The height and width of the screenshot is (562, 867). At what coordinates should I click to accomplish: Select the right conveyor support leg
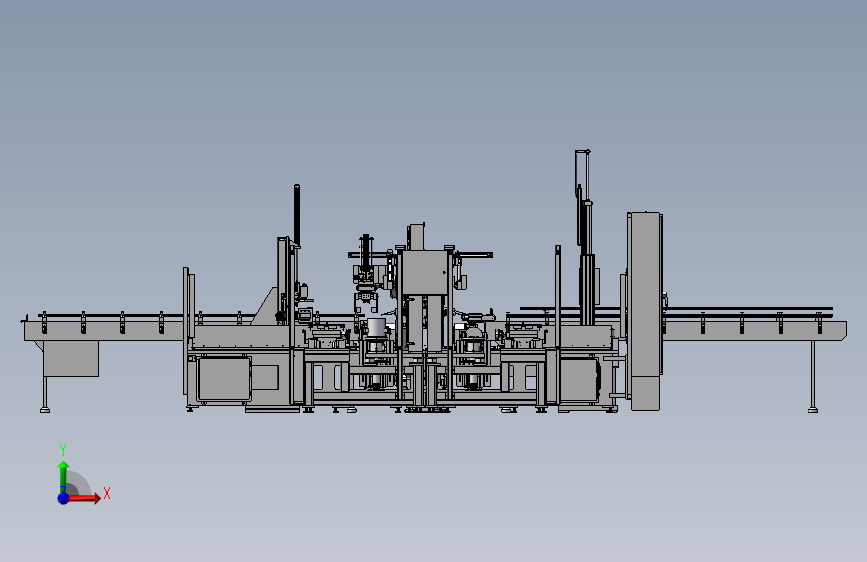tap(813, 377)
